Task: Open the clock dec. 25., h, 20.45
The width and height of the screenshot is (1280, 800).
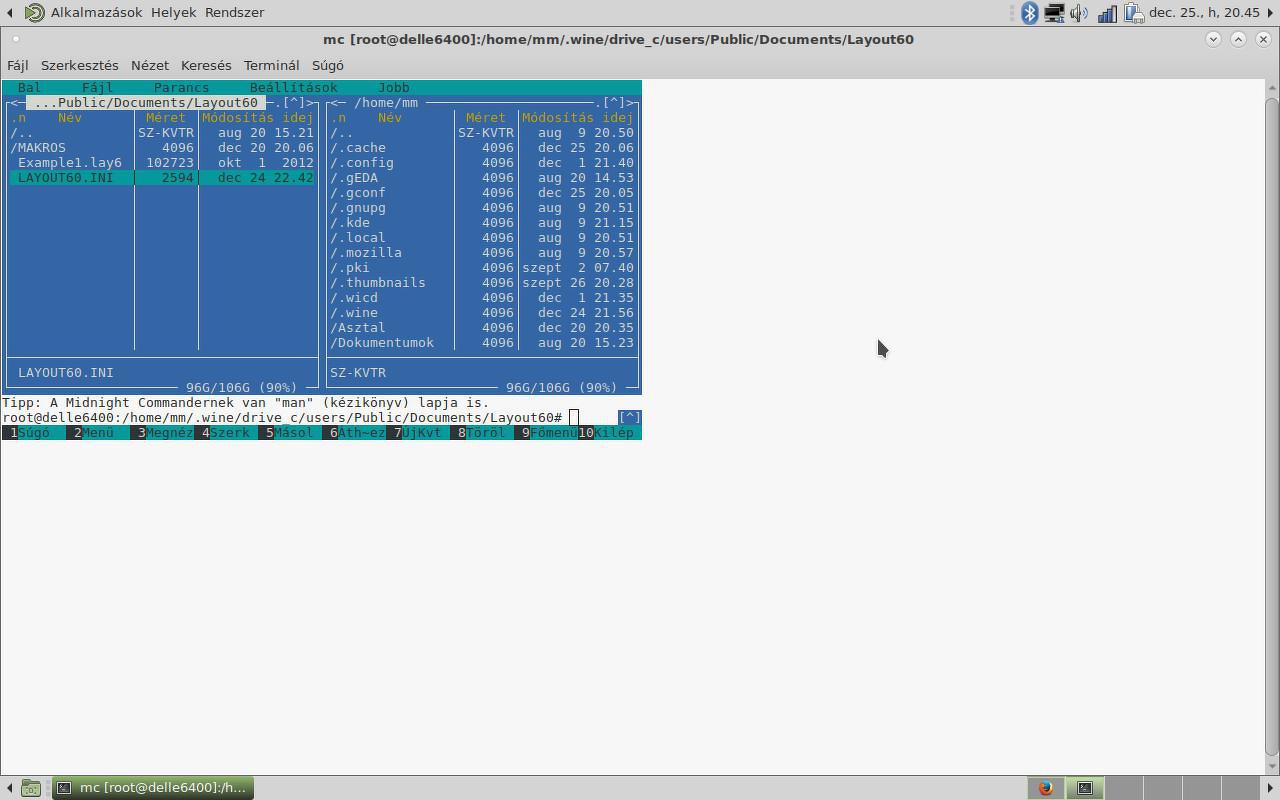Action: [x=1204, y=13]
